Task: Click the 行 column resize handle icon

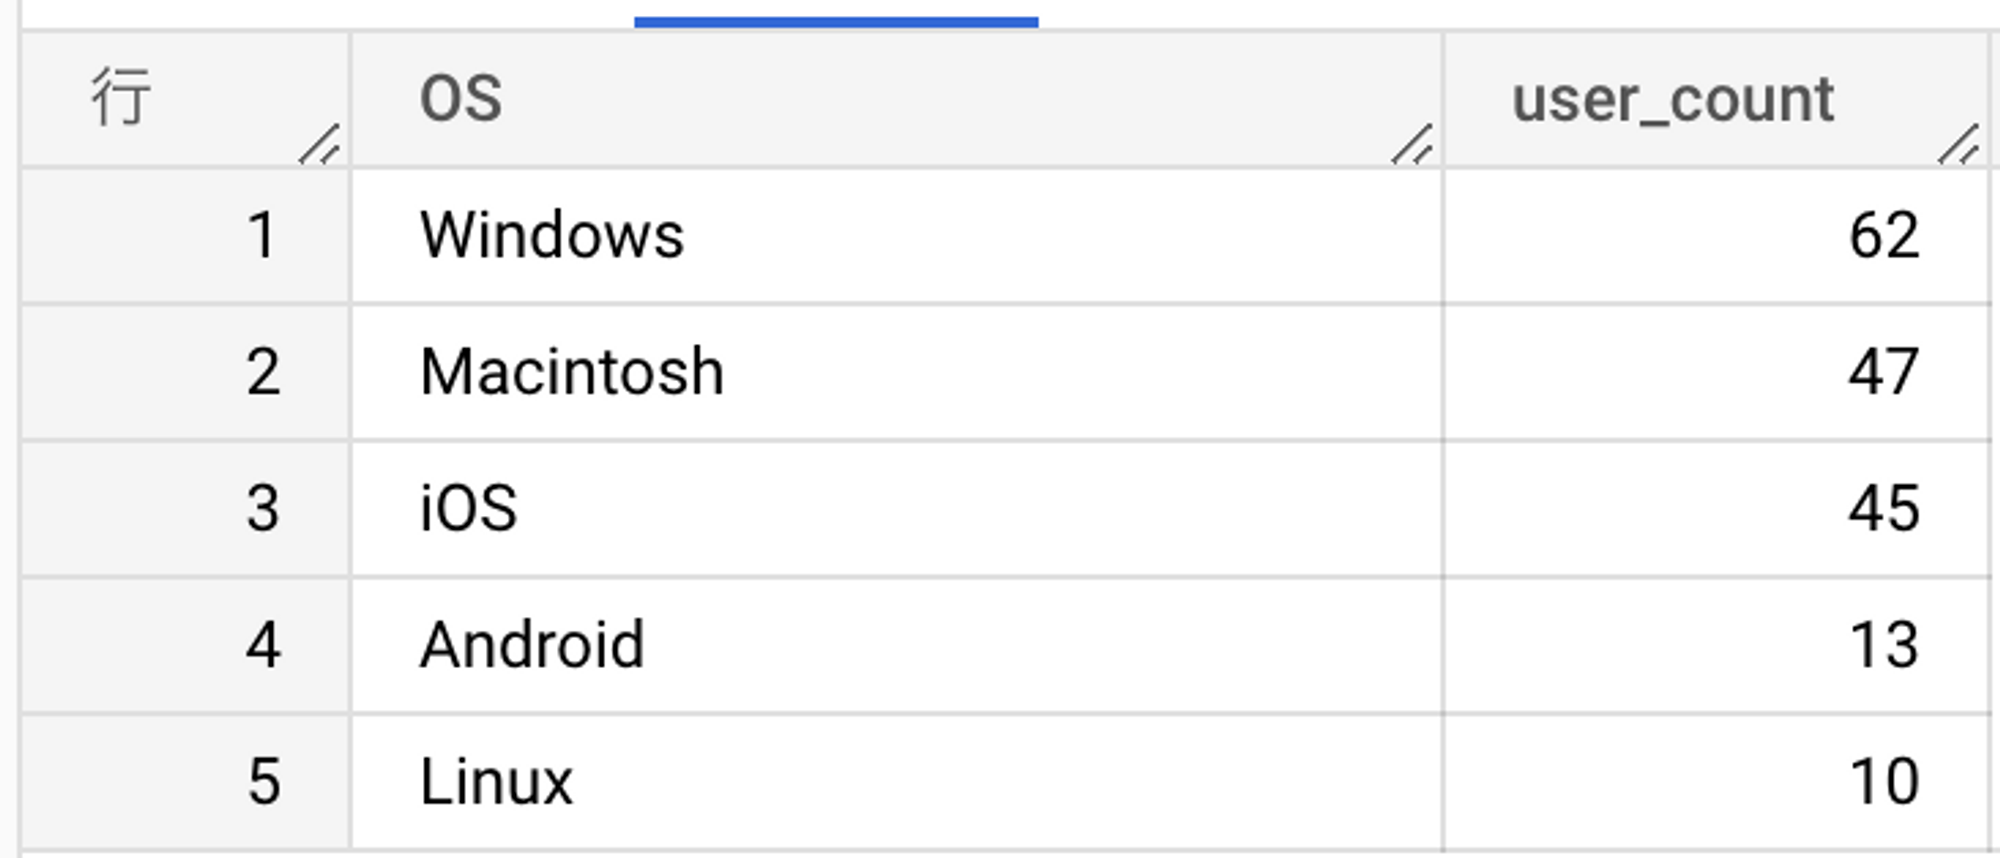Action: click(320, 143)
